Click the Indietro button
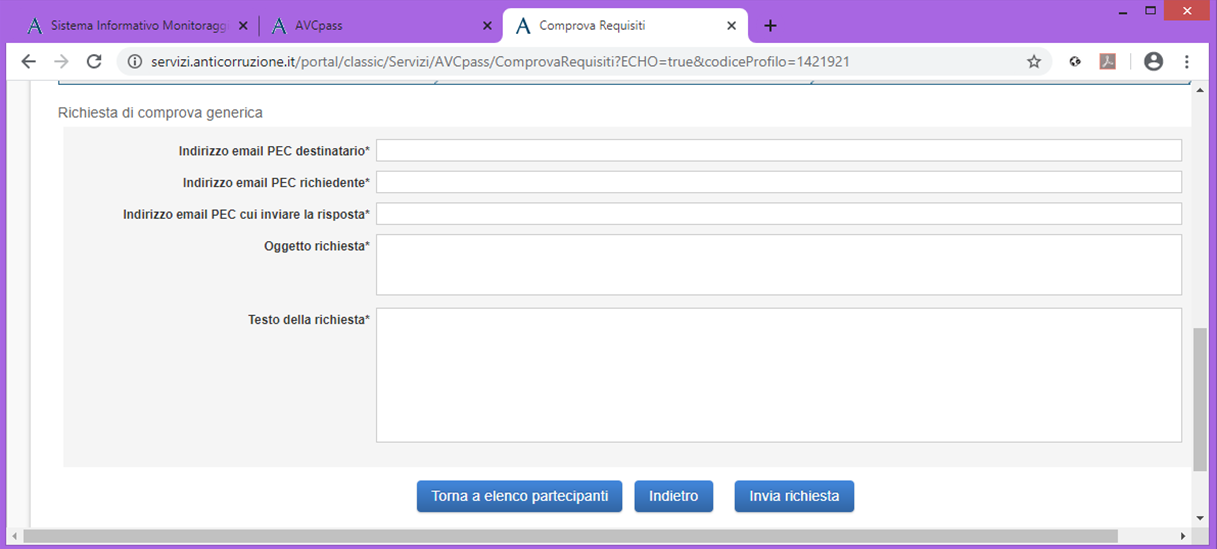1217x549 pixels. (x=674, y=496)
